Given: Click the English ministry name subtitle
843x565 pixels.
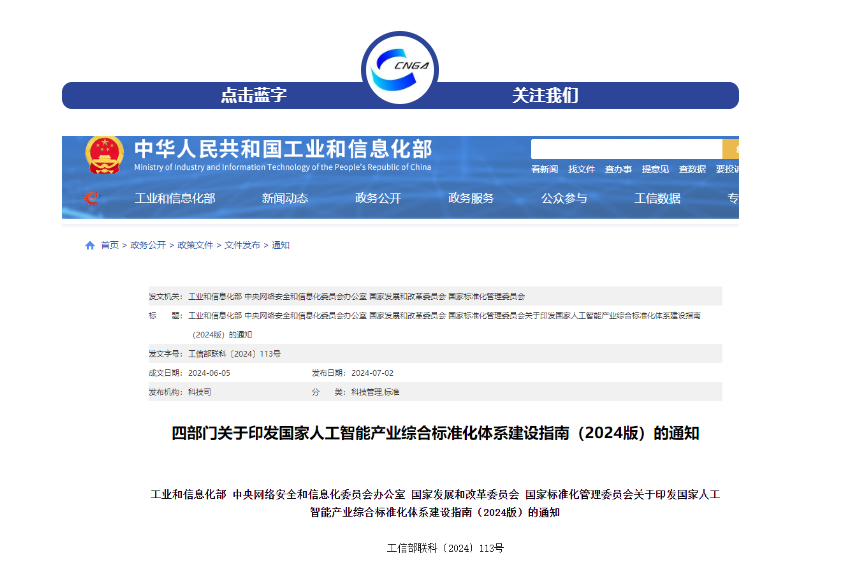Looking at the screenshot, I should [283, 167].
